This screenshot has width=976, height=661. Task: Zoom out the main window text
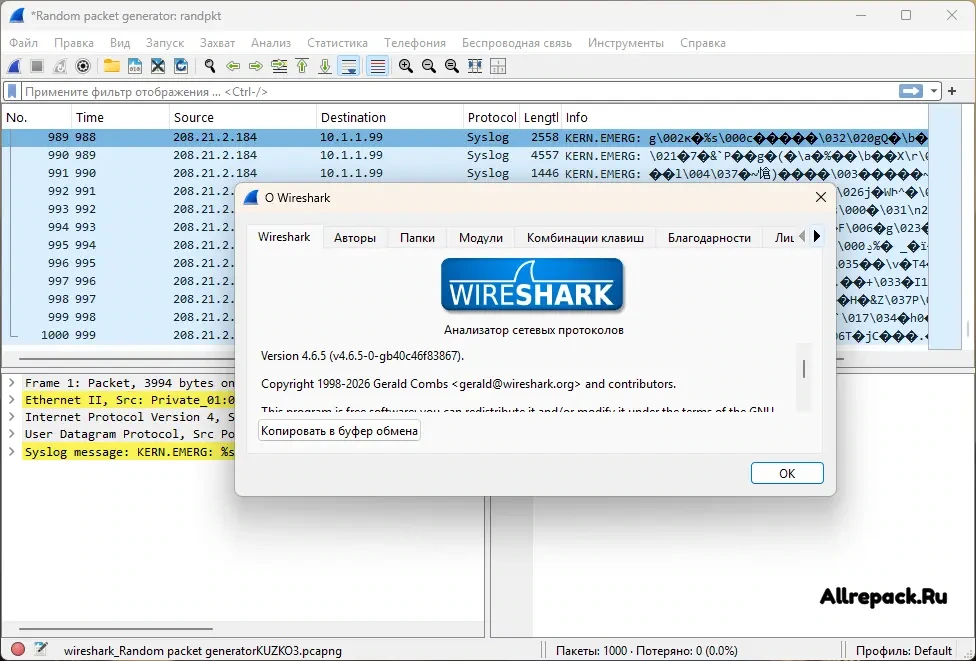[429, 66]
